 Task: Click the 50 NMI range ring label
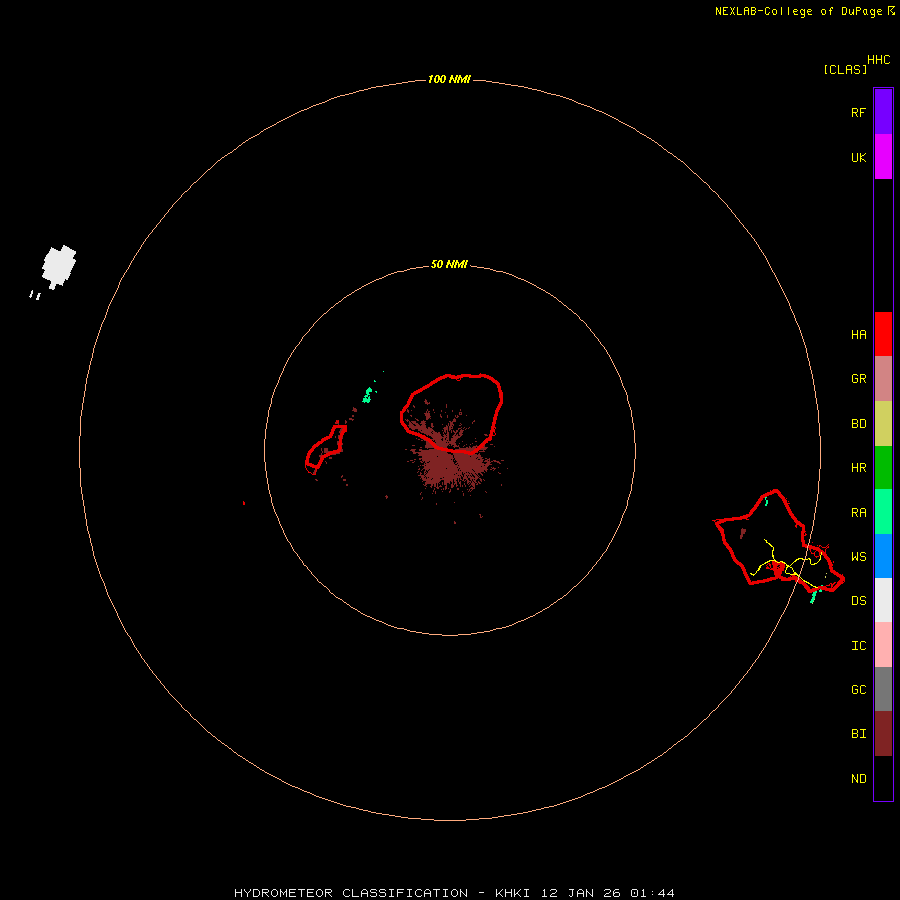tap(449, 264)
